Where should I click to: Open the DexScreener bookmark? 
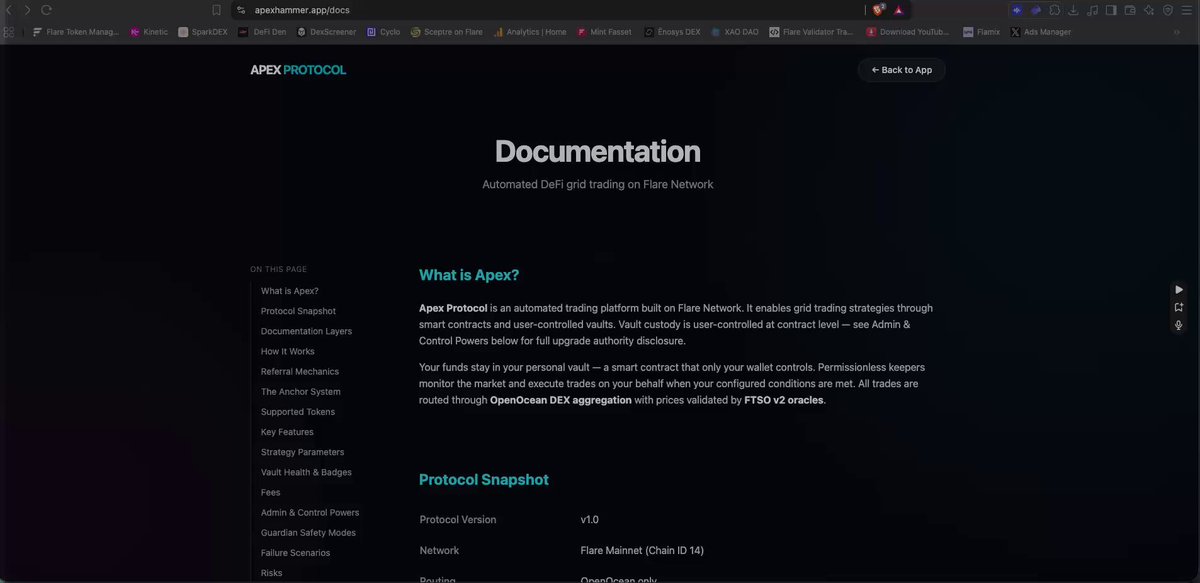tap(326, 32)
